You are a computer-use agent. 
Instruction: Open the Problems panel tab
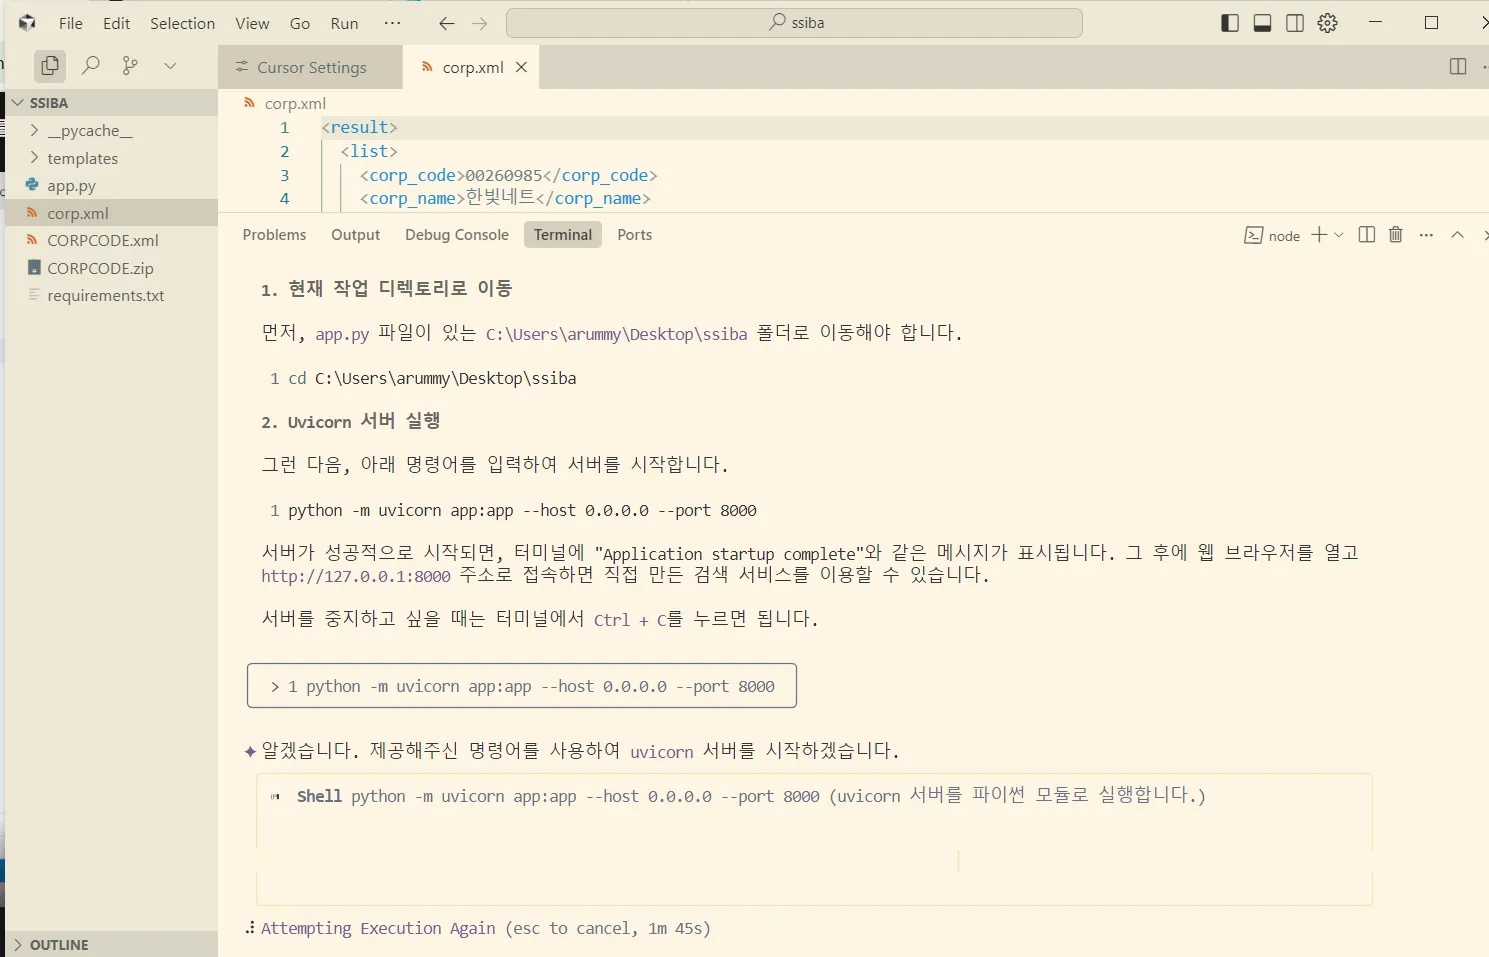pos(274,235)
